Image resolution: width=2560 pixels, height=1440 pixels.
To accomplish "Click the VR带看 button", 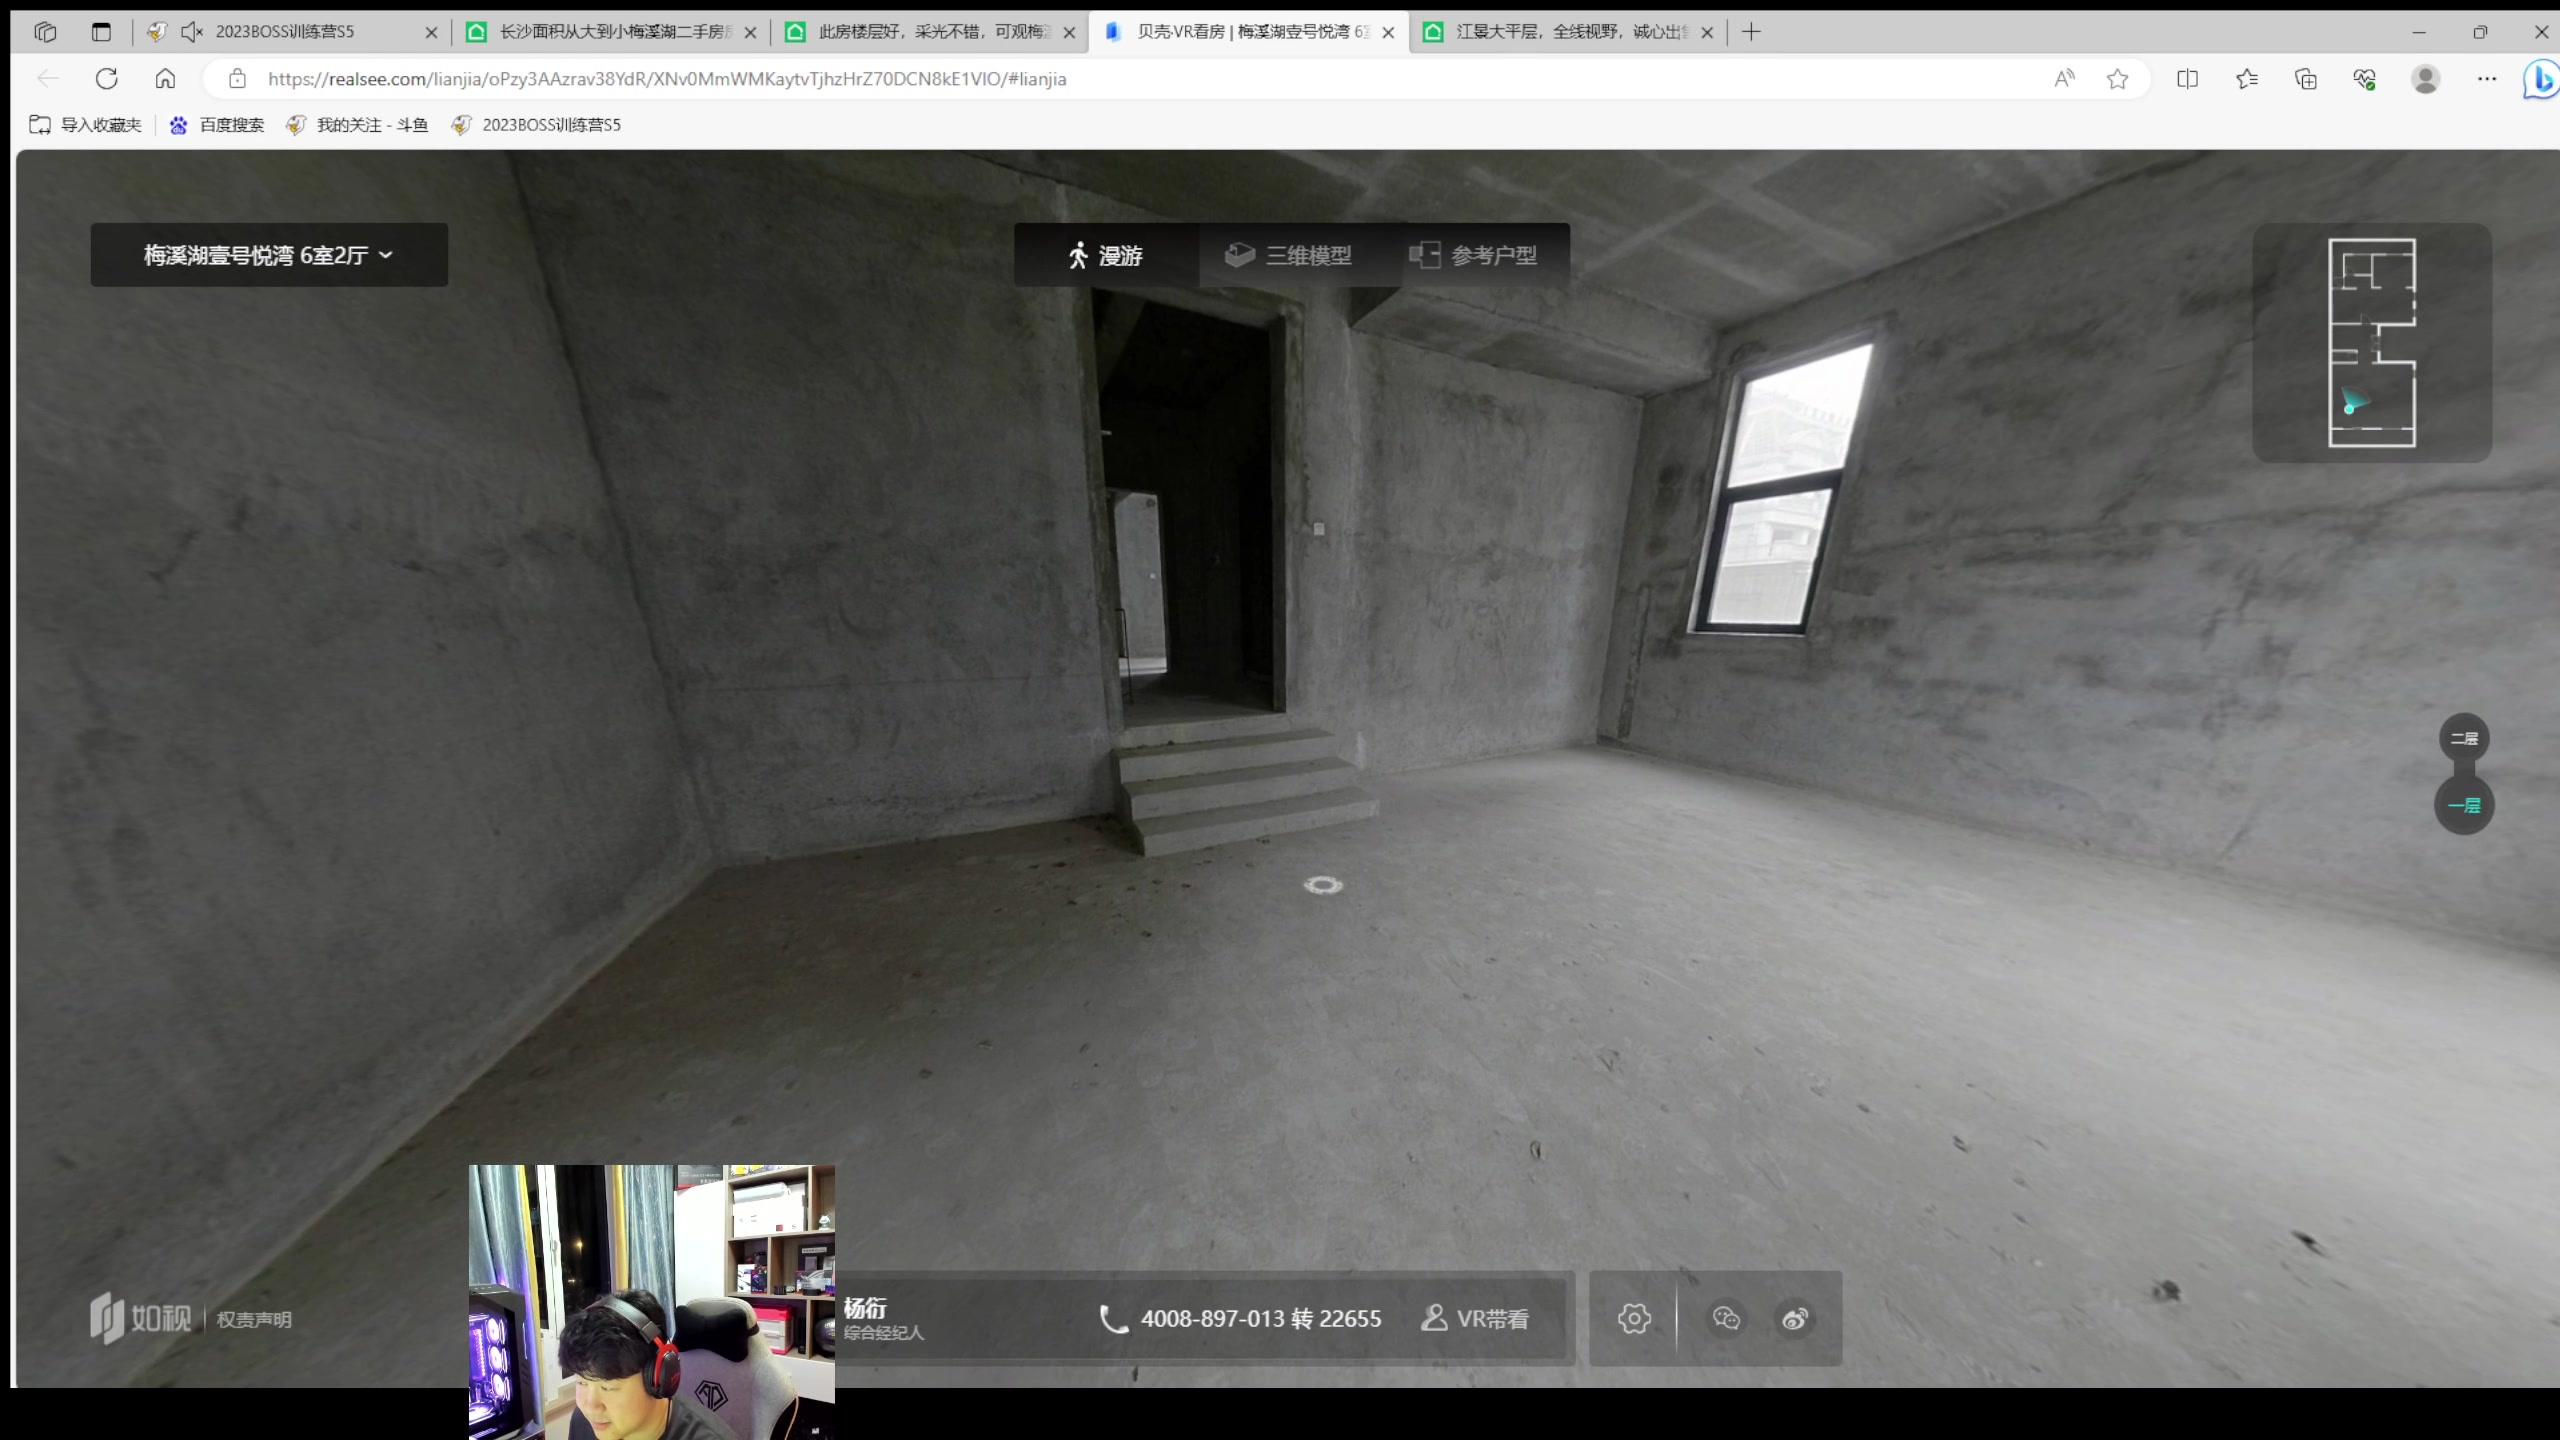I will (x=1475, y=1318).
